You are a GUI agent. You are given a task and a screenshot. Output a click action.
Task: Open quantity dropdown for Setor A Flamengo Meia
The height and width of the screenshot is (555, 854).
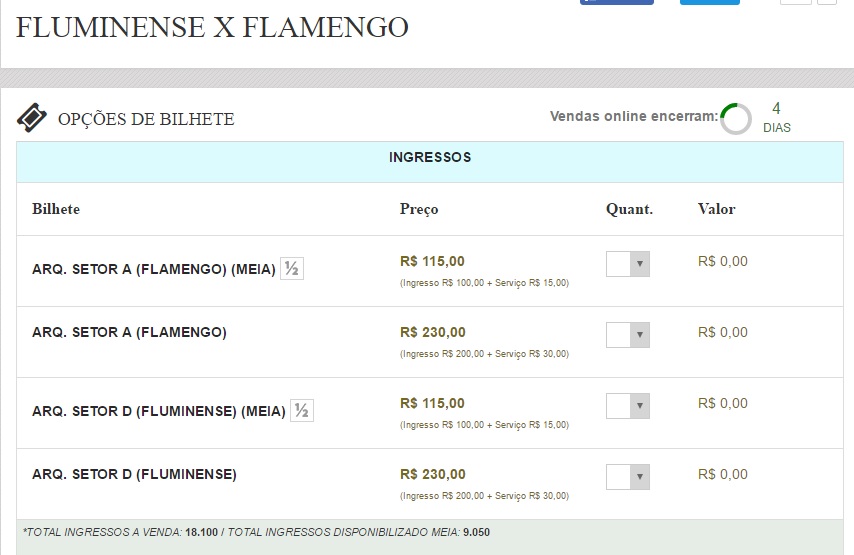pyautogui.click(x=628, y=264)
